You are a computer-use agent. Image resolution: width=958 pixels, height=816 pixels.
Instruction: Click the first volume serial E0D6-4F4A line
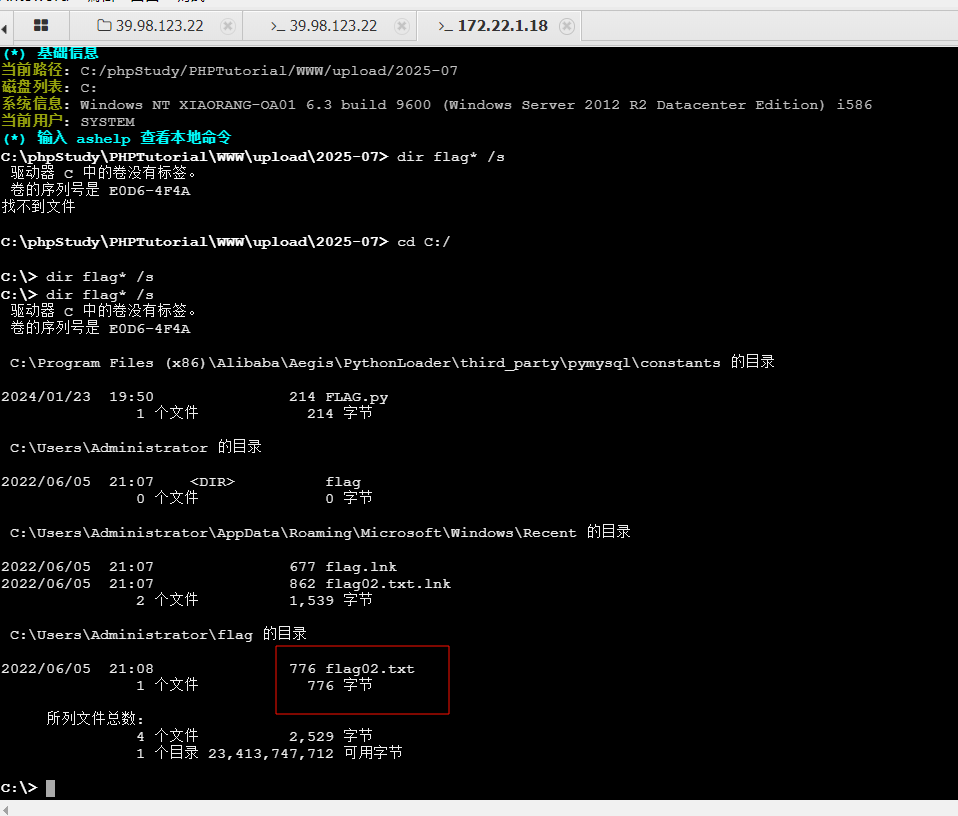pyautogui.click(x=100, y=191)
